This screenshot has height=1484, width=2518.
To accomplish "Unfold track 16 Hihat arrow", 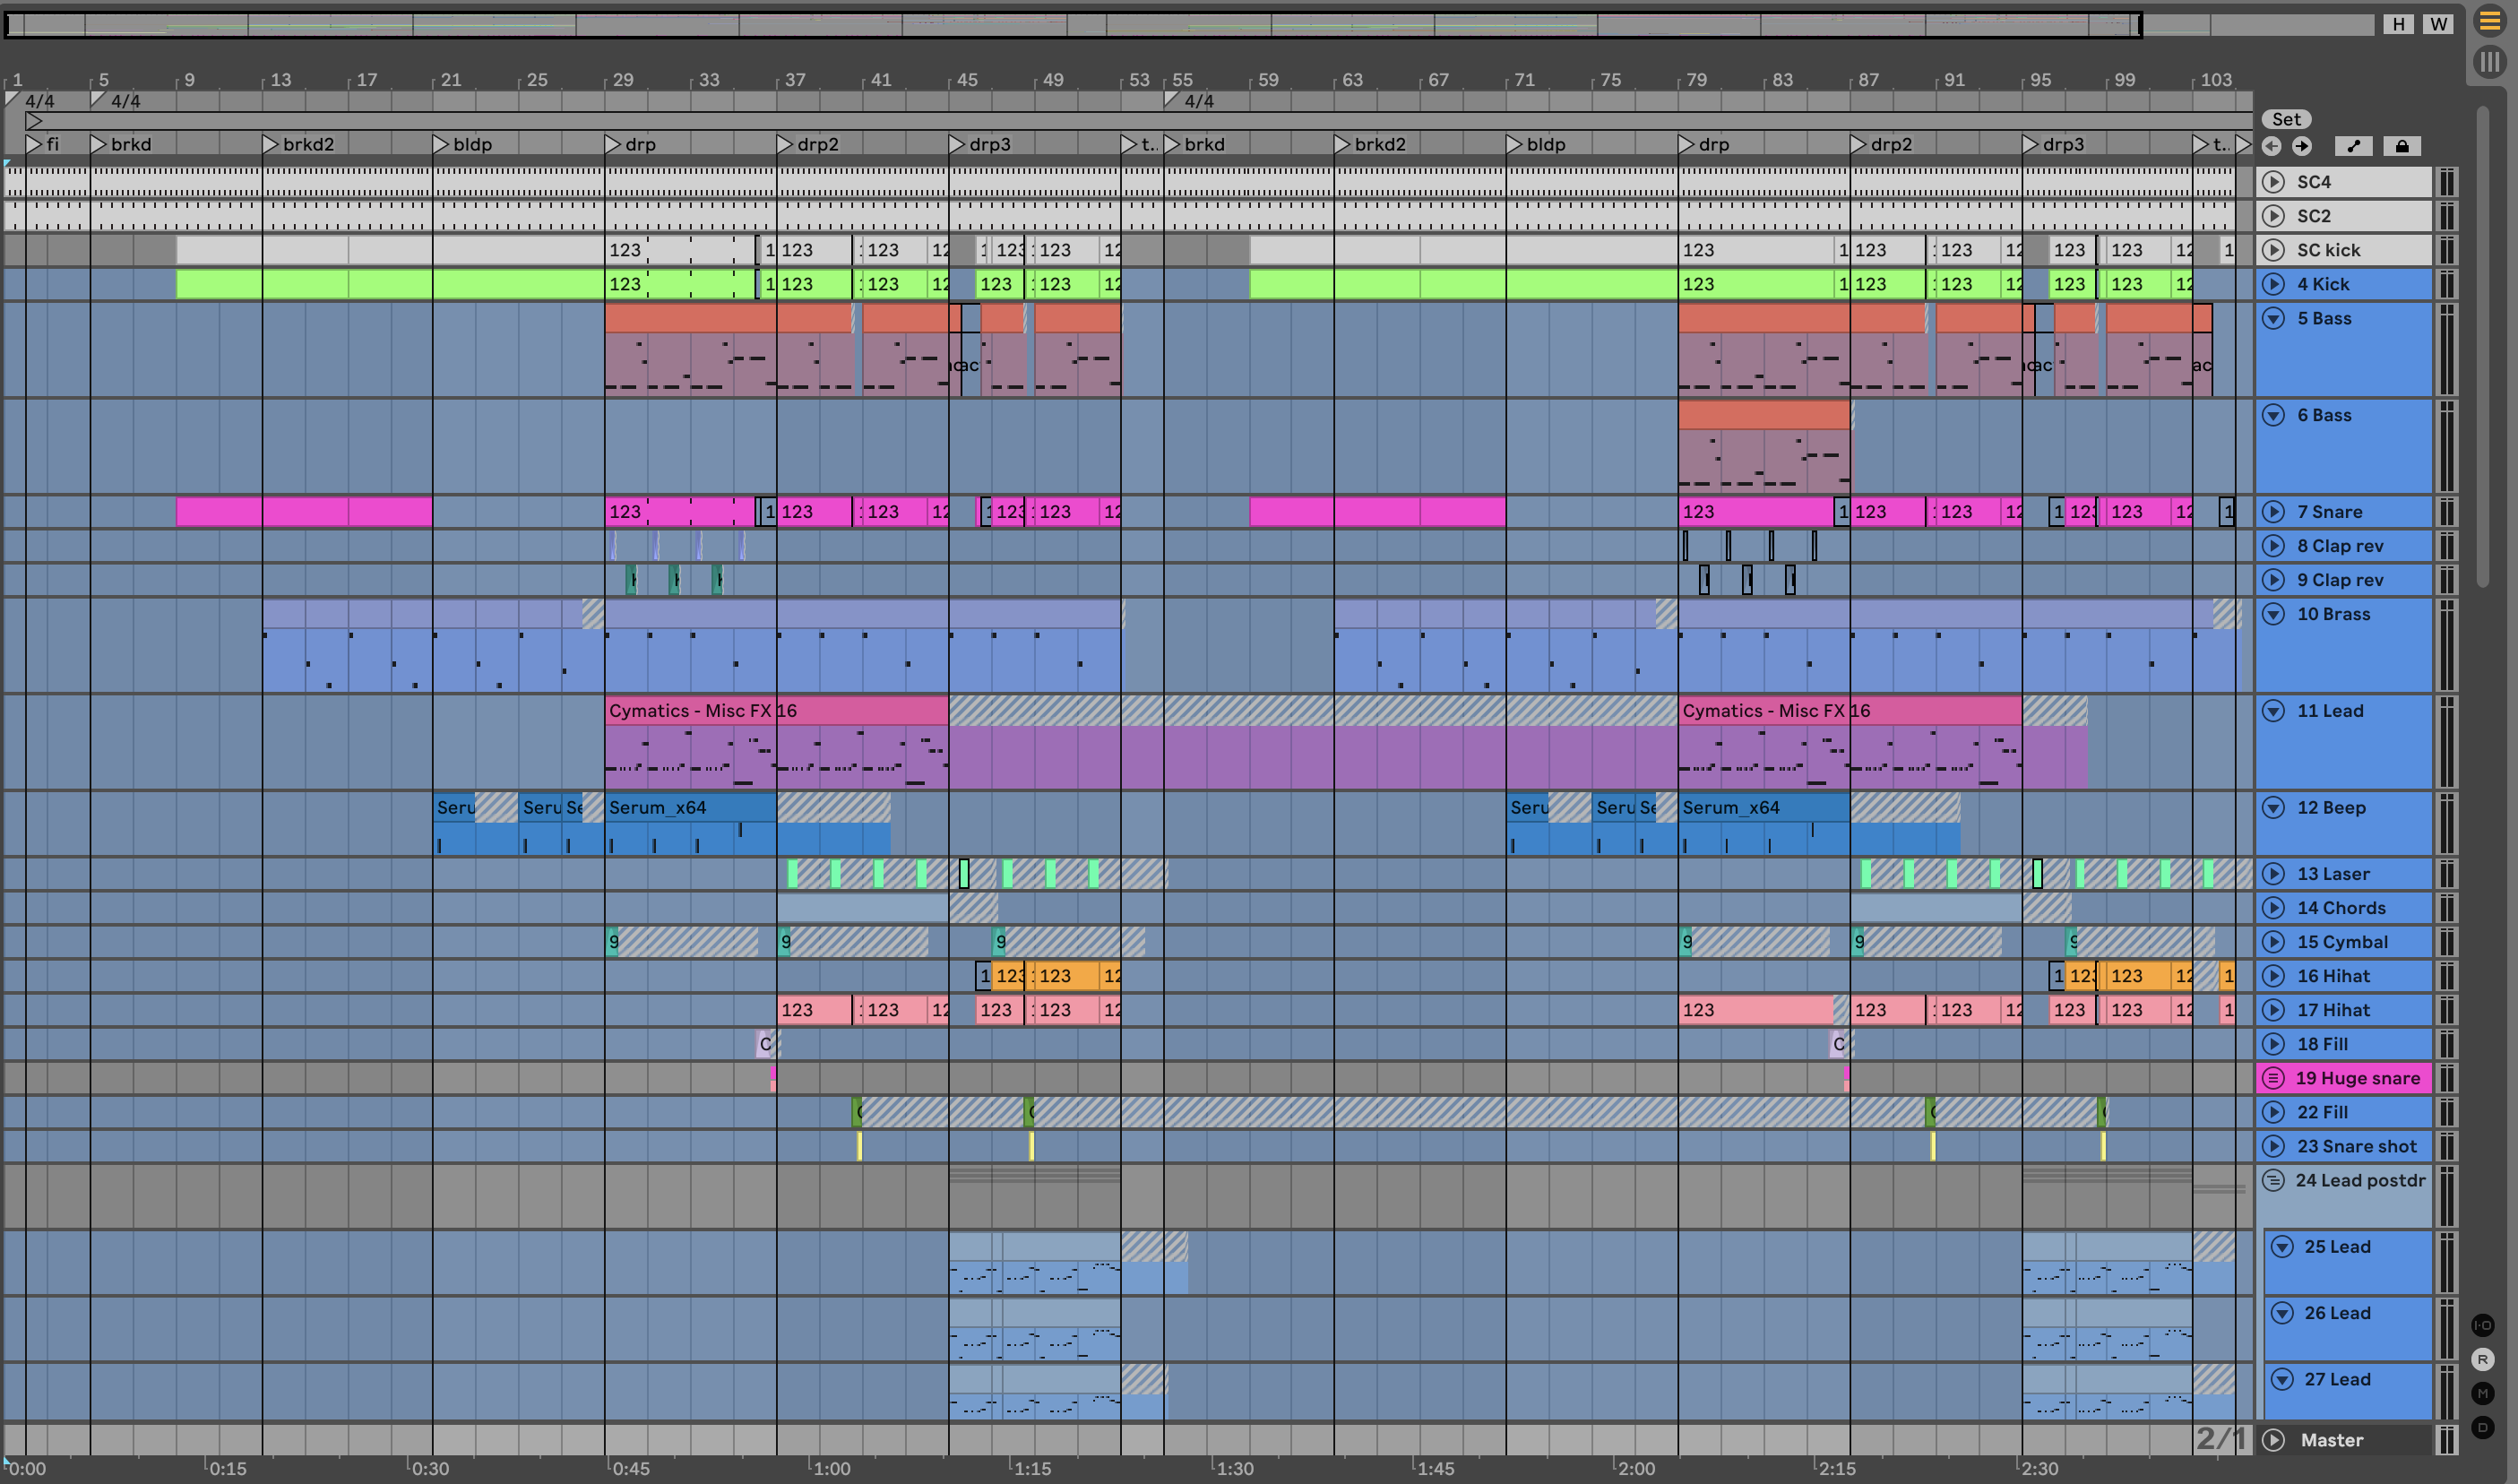I will click(2273, 976).
